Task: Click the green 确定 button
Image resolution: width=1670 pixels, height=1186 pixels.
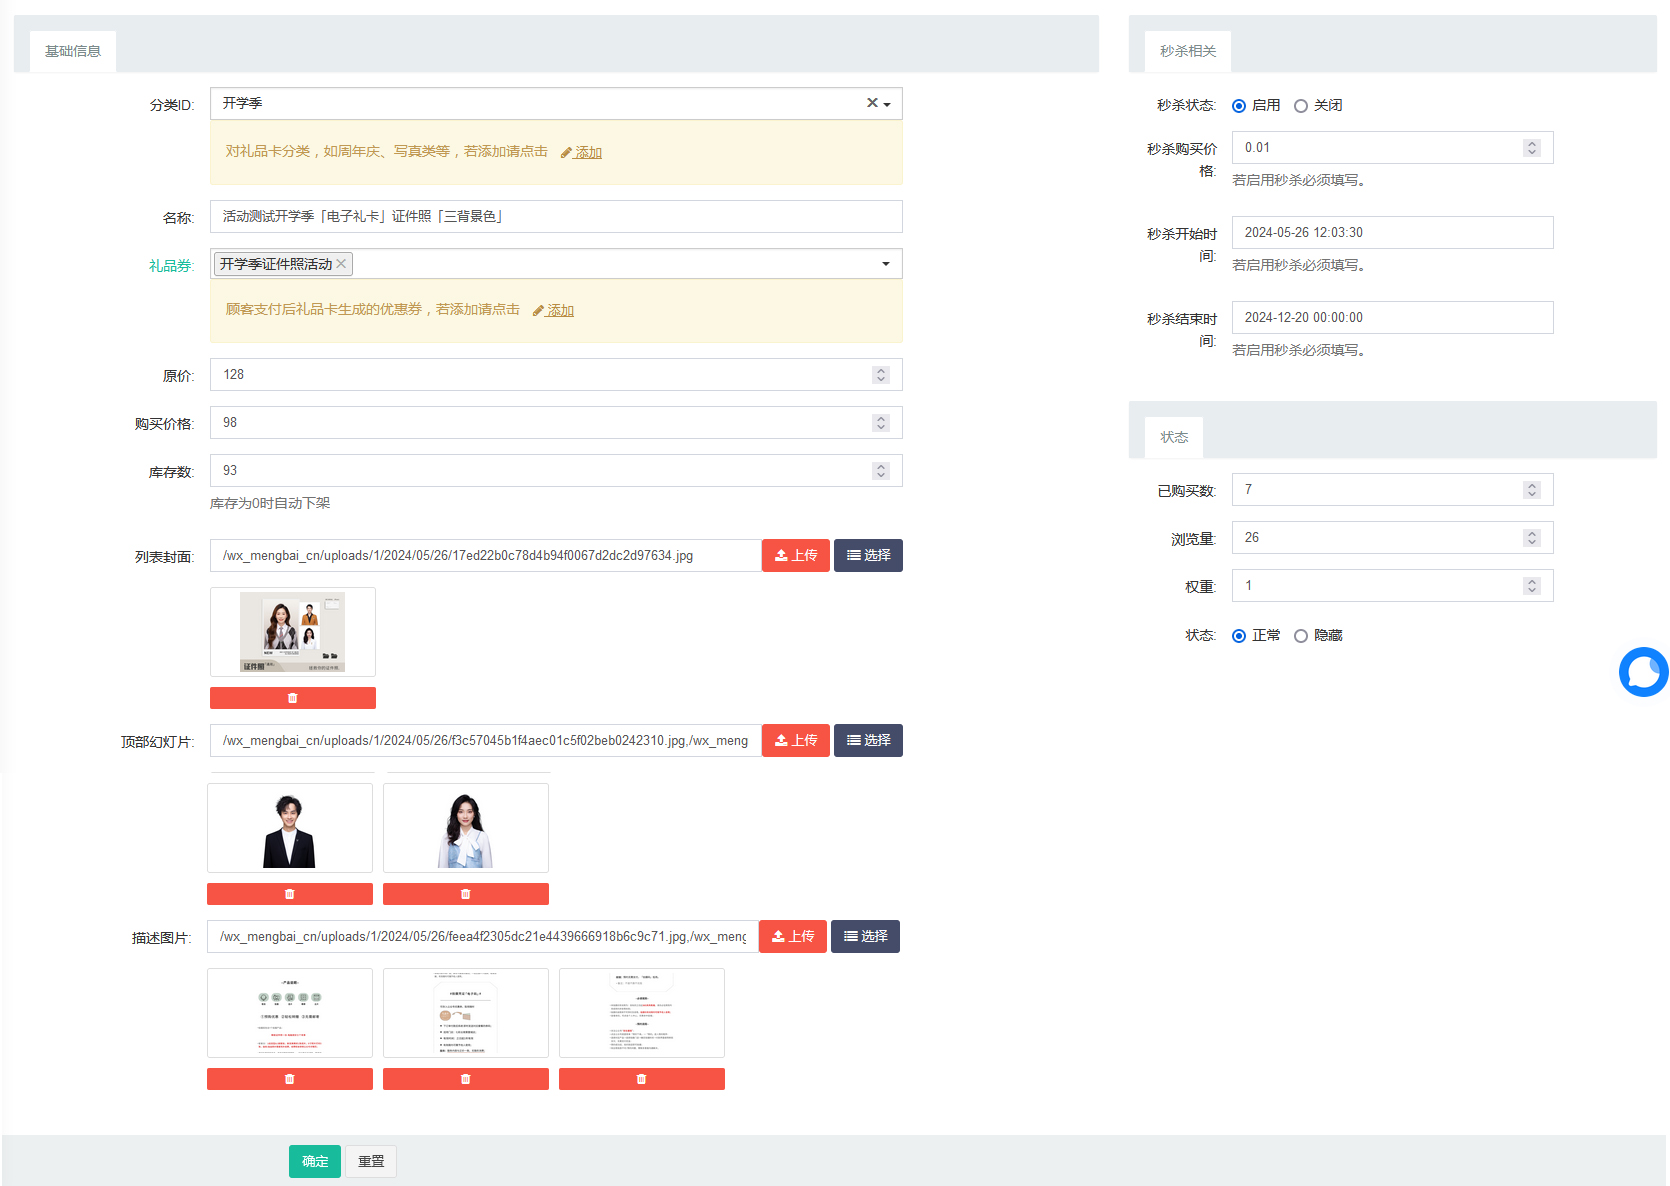Action: pyautogui.click(x=314, y=1161)
